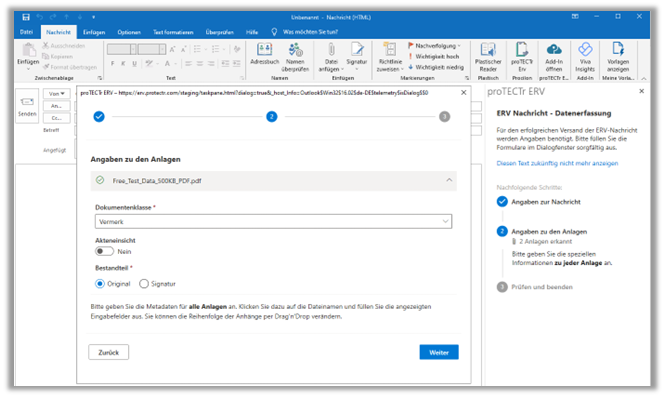Open the Datei tab

coord(26,32)
